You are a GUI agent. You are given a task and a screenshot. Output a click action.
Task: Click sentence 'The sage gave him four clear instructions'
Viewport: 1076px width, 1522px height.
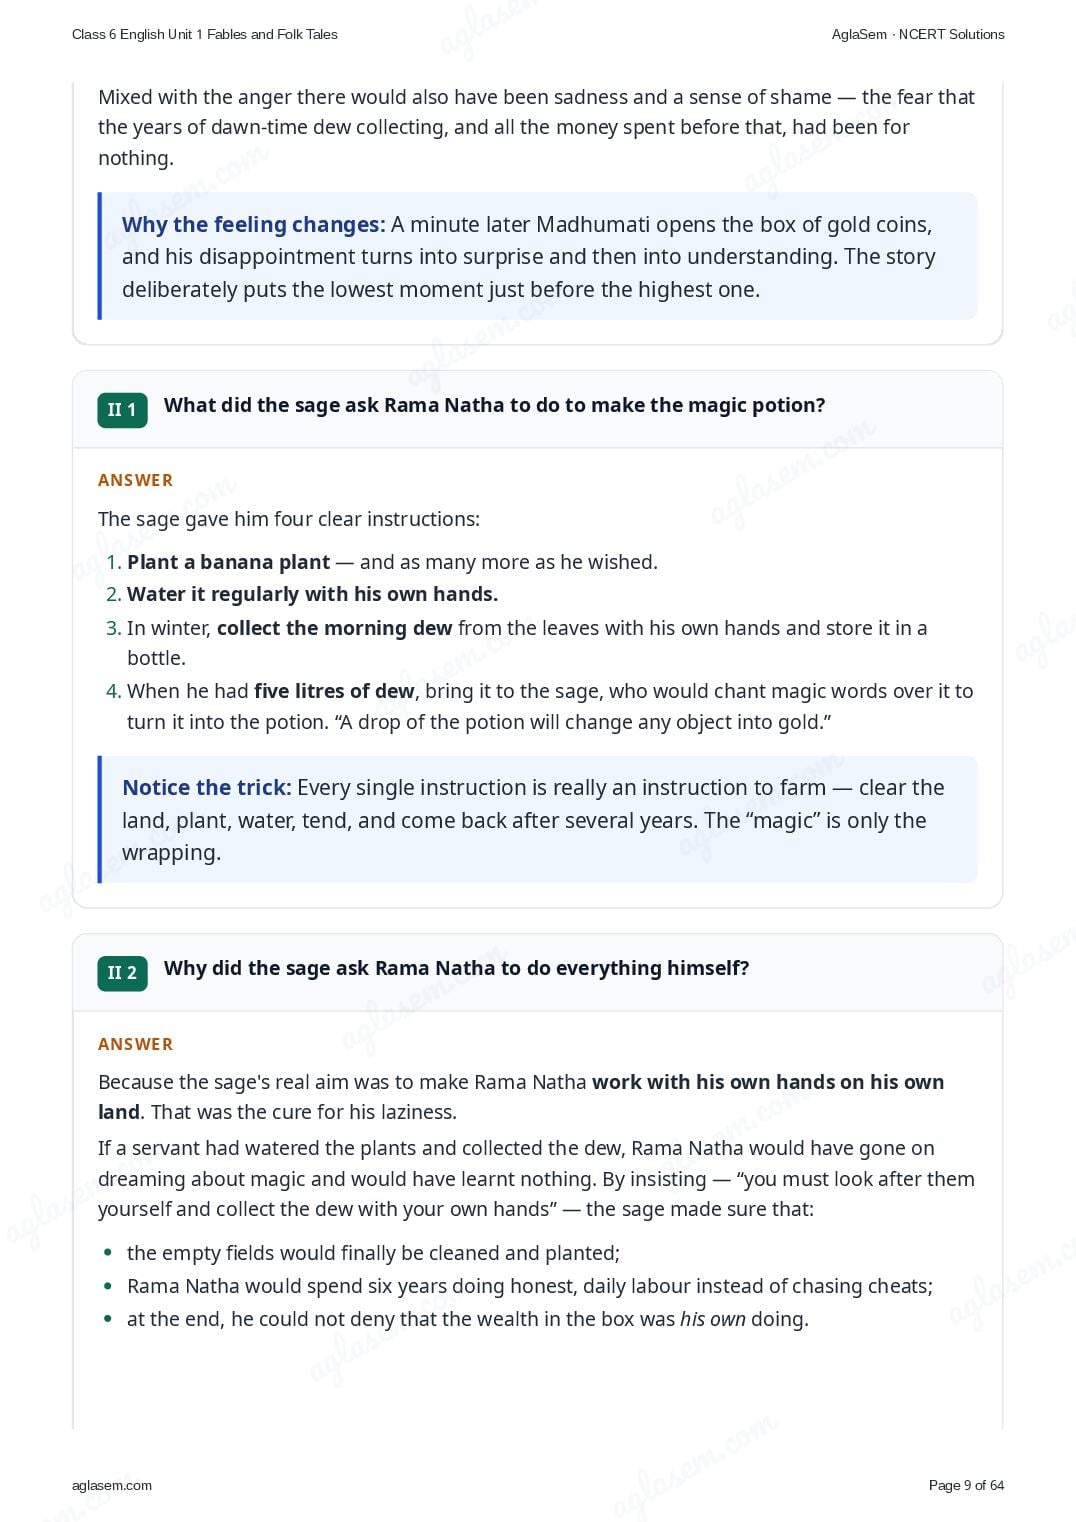[x=289, y=519]
